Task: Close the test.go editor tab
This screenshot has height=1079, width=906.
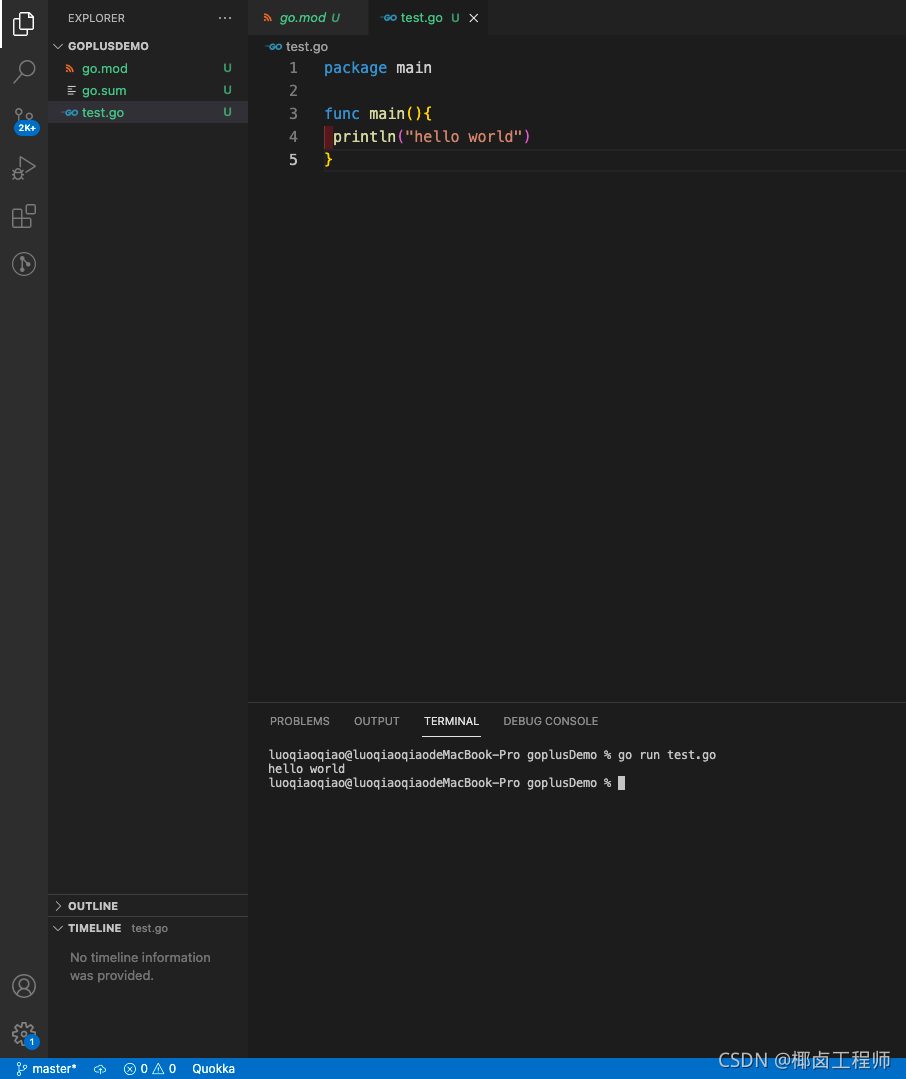Action: point(474,18)
